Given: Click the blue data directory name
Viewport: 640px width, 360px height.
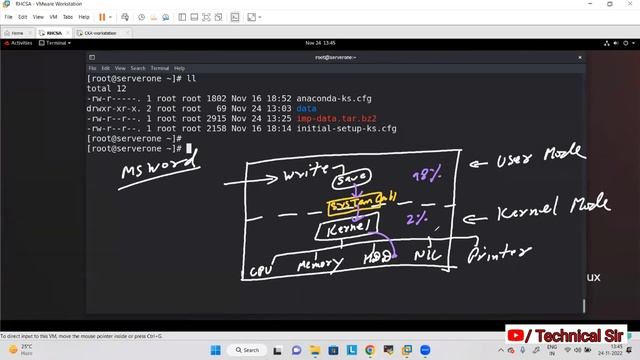Looking at the screenshot, I should (x=307, y=109).
